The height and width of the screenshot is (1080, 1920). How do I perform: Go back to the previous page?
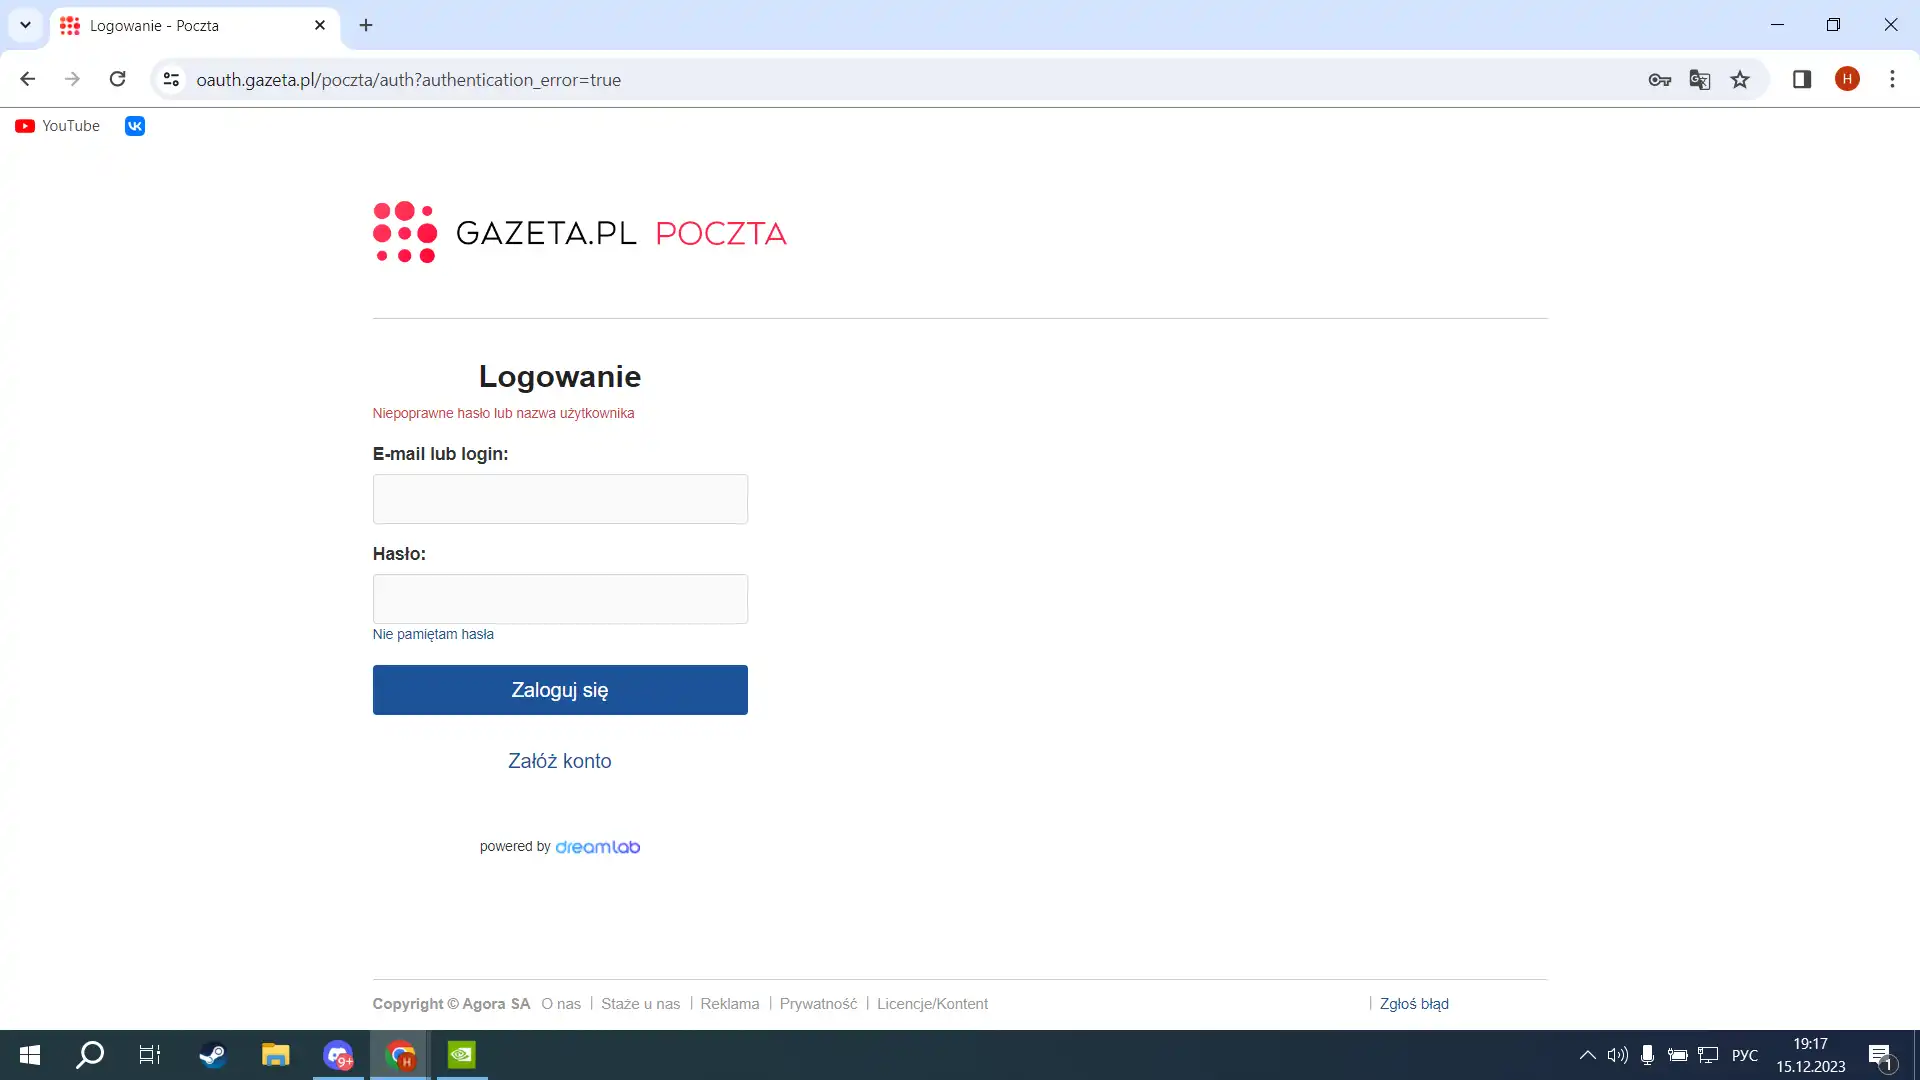tap(28, 79)
